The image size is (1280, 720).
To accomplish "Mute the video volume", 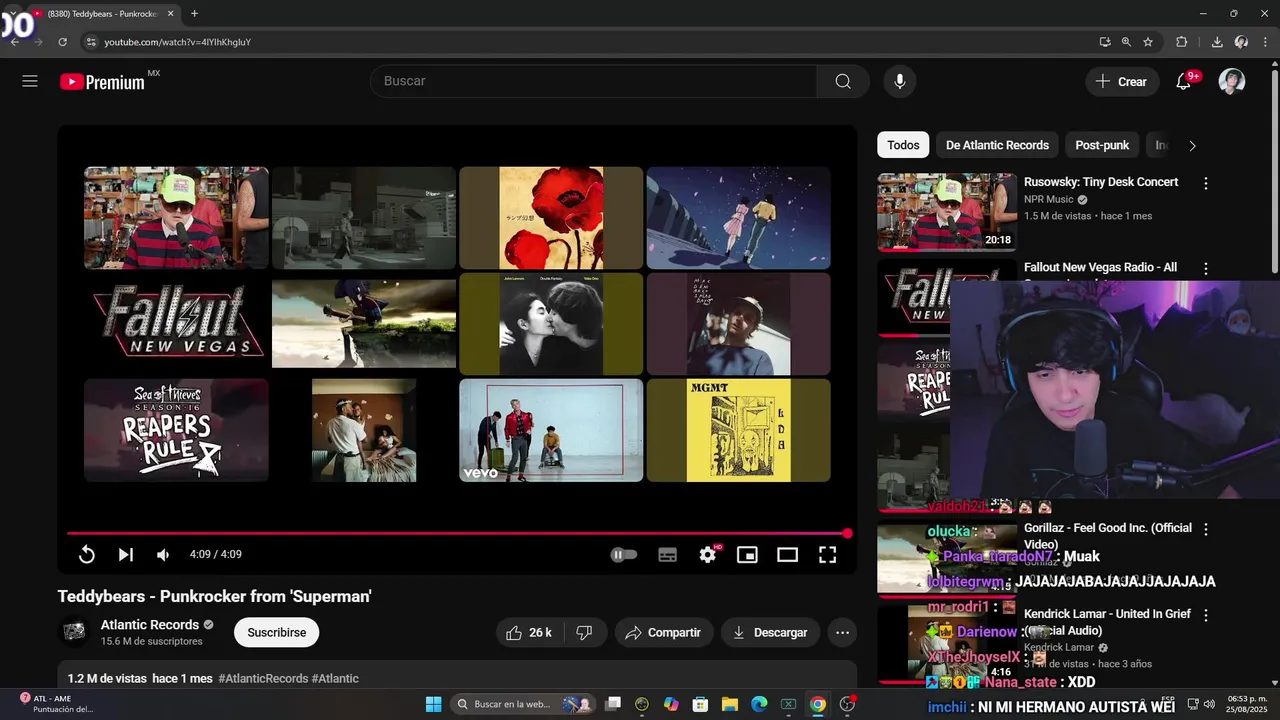I will tap(163, 555).
